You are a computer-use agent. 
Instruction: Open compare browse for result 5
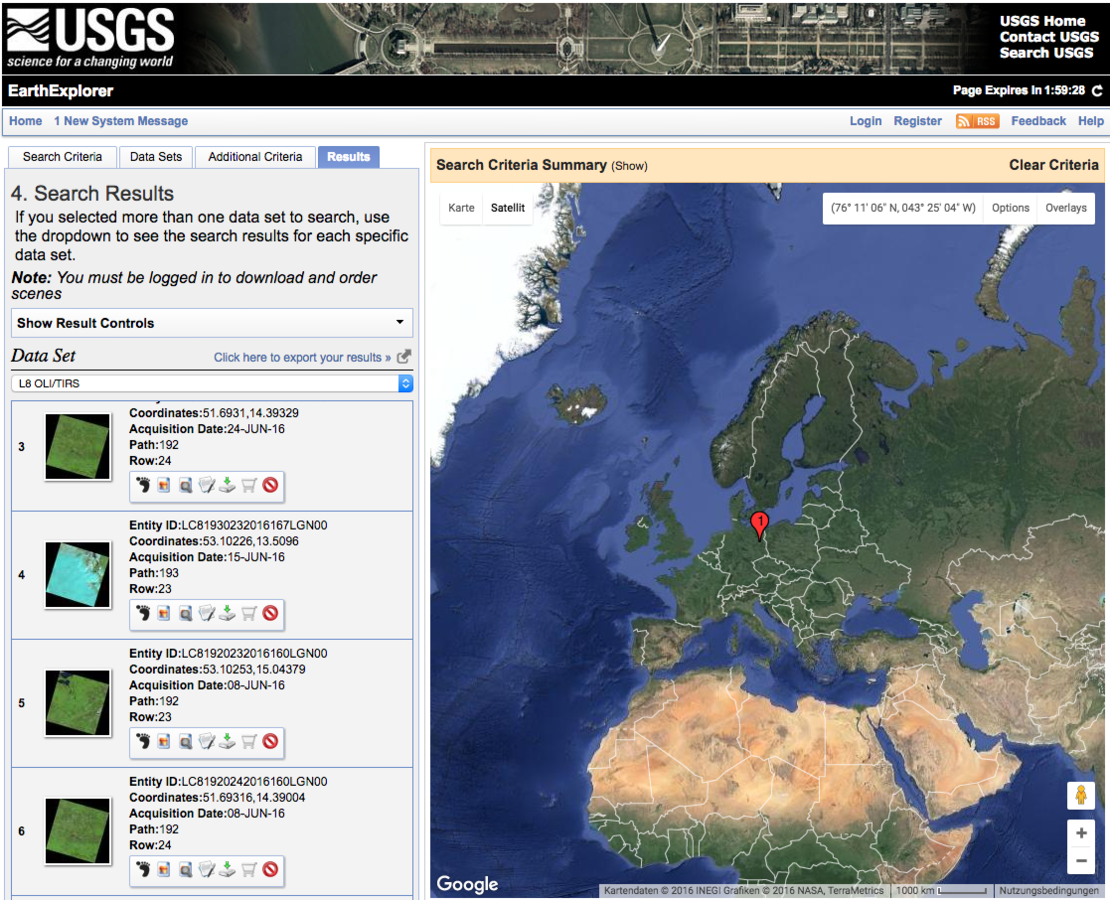tap(185, 741)
